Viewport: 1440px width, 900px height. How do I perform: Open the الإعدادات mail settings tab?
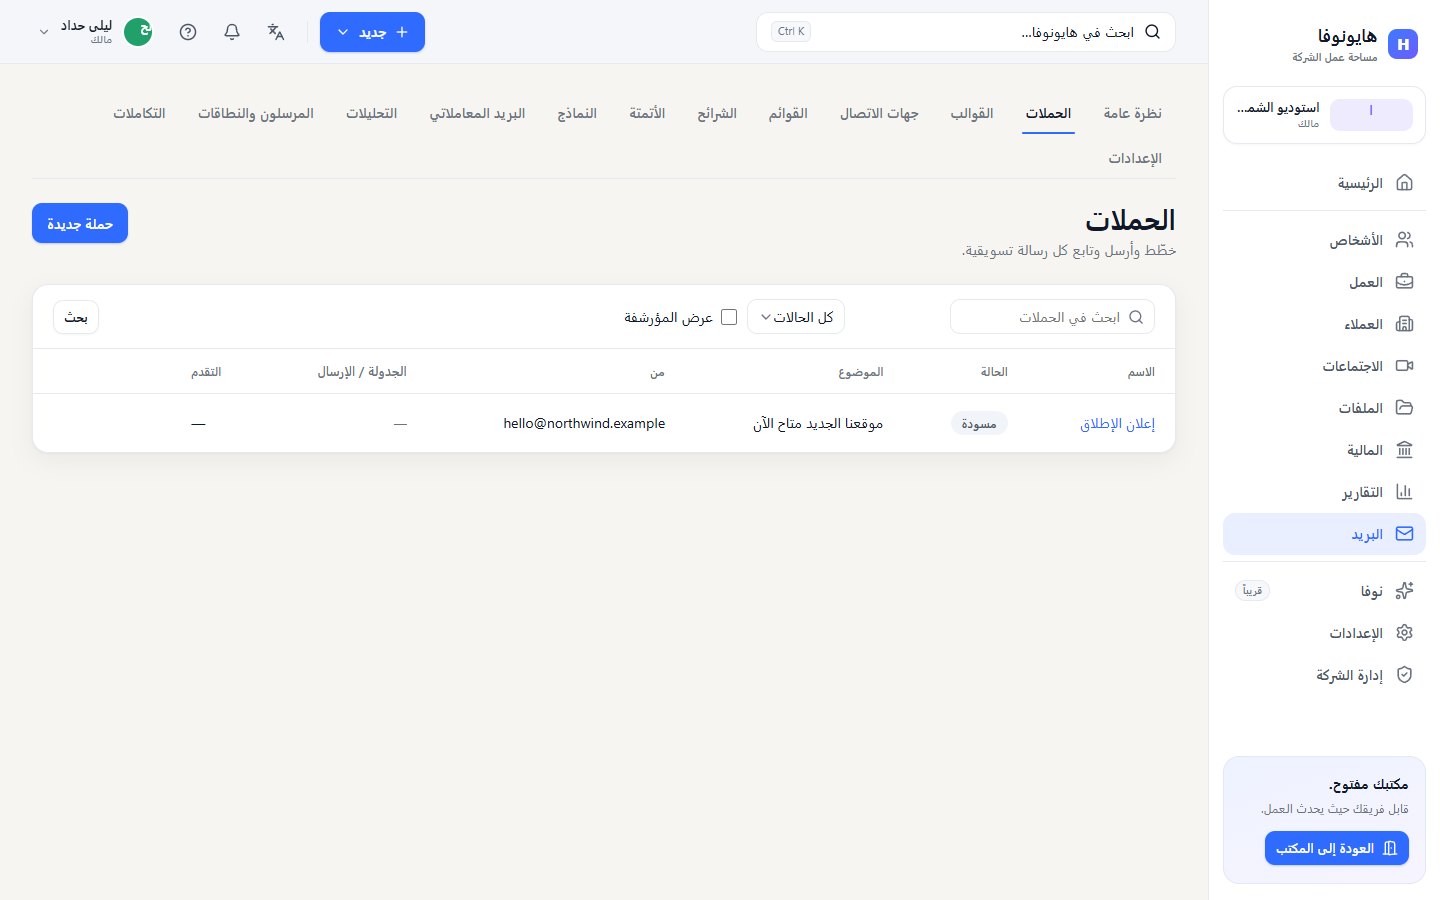pyautogui.click(x=1135, y=158)
